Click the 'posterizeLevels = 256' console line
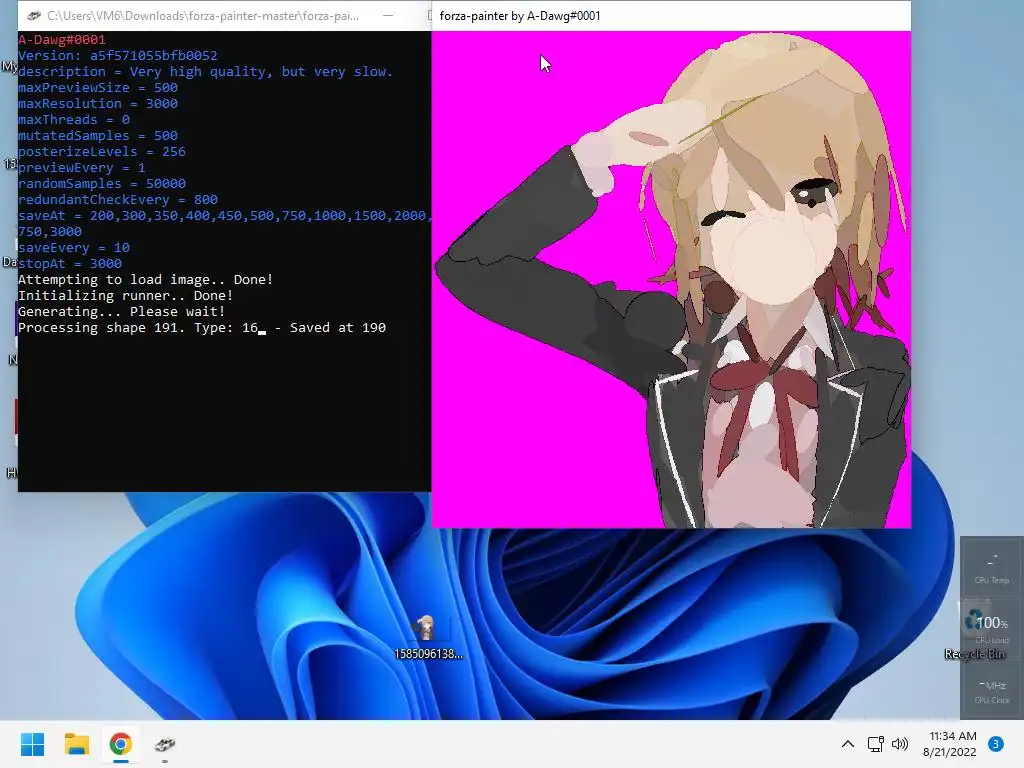 tap(102, 152)
